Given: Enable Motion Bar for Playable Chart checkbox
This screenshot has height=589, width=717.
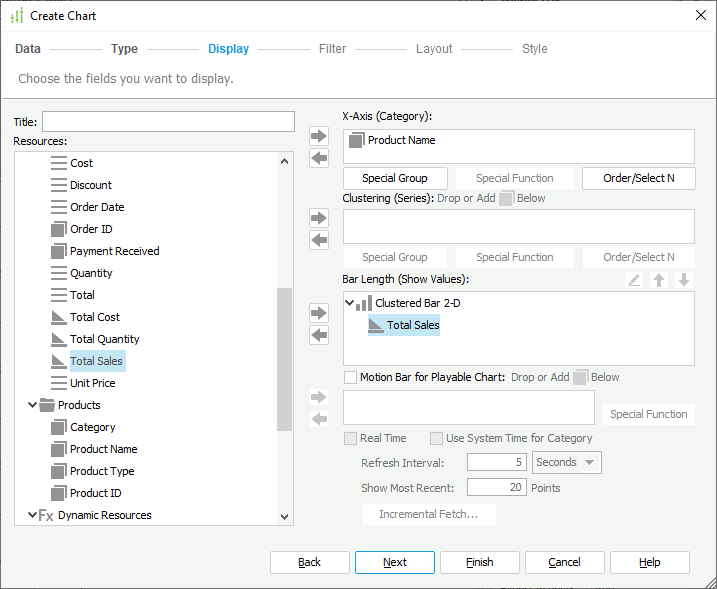Looking at the screenshot, I should (350, 377).
